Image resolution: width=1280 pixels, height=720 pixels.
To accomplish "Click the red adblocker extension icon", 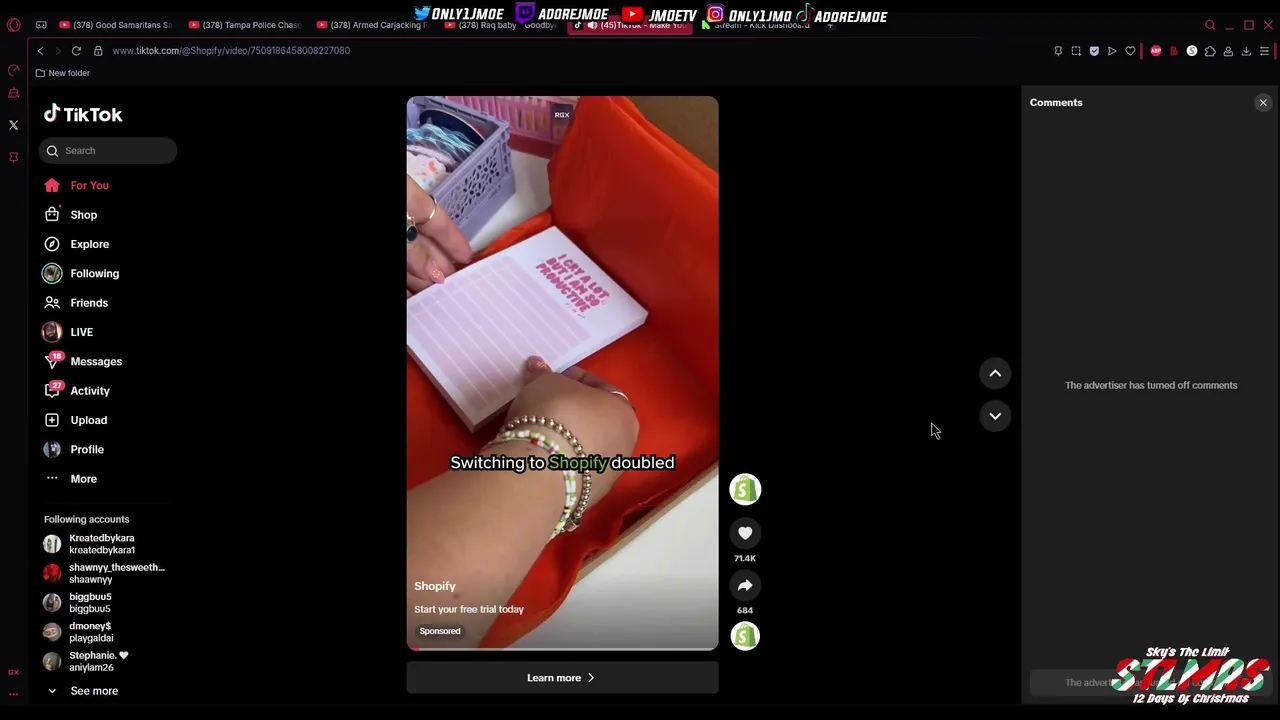I will [1156, 51].
